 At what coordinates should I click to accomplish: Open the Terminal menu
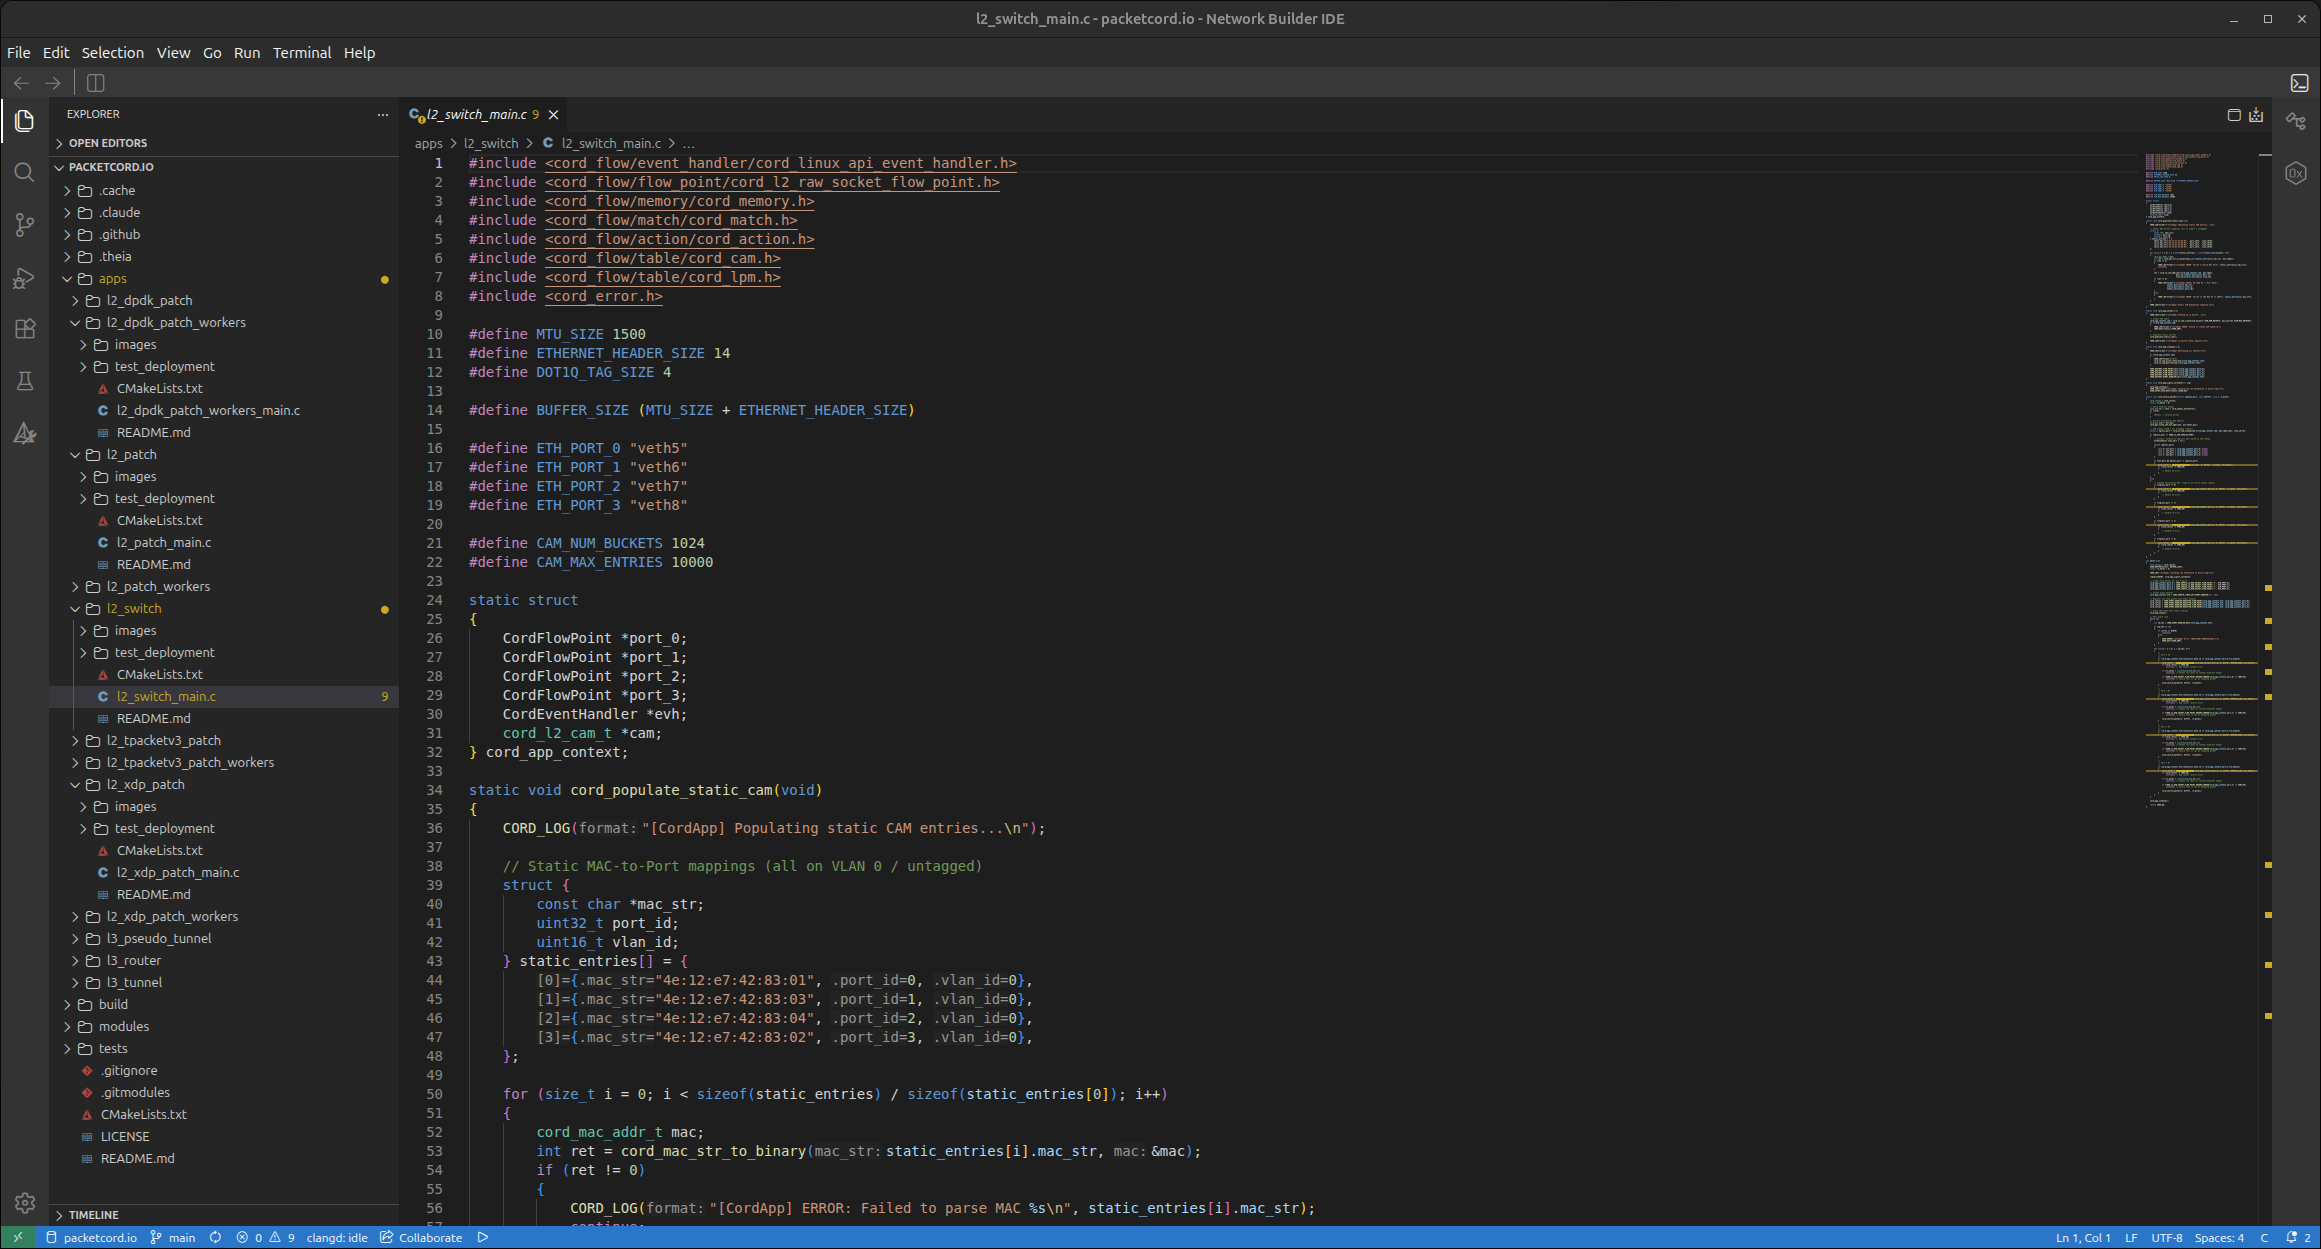302,53
